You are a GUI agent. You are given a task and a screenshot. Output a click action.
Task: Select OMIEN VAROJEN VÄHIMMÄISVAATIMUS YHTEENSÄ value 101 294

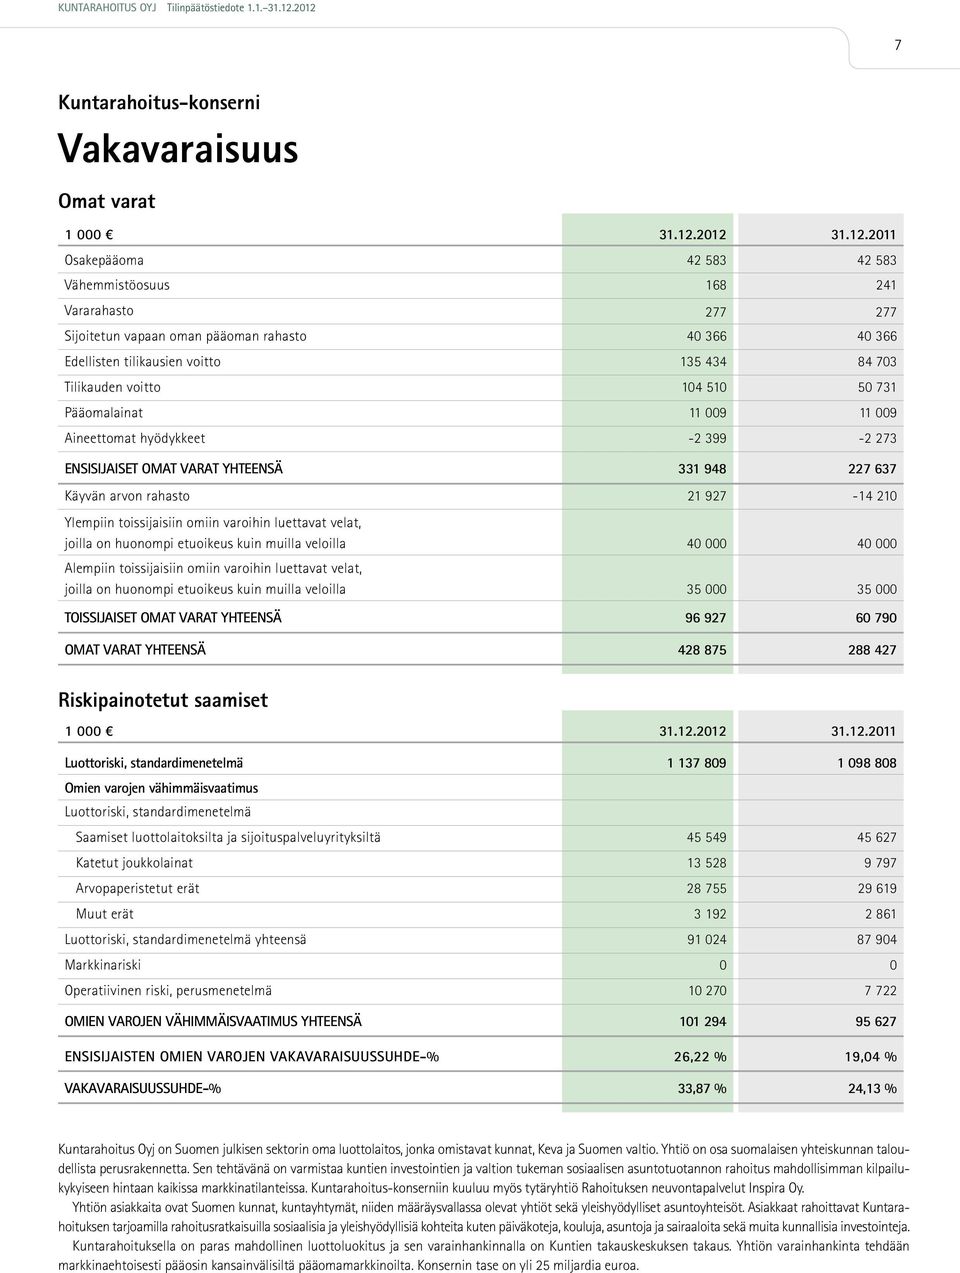703,1022
